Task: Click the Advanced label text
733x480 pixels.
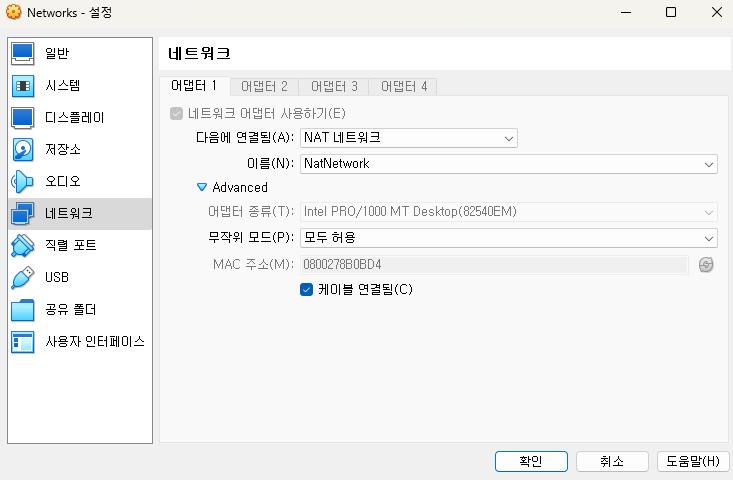Action: 240,187
